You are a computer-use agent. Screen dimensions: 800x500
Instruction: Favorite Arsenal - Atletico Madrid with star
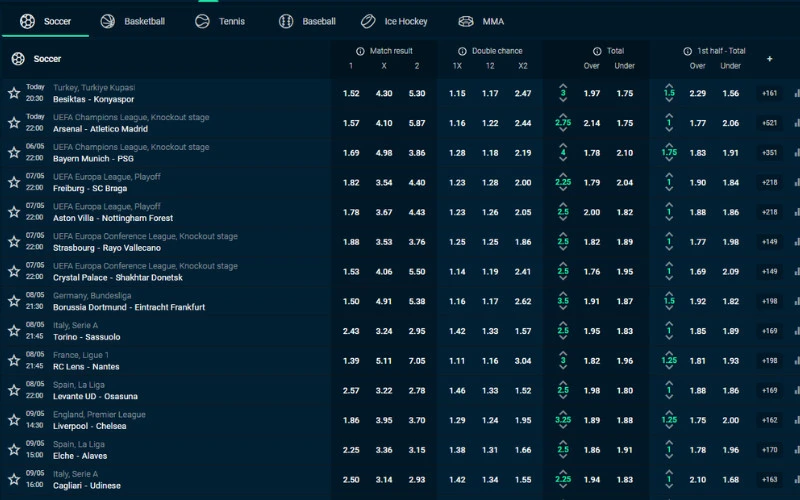(x=14, y=122)
